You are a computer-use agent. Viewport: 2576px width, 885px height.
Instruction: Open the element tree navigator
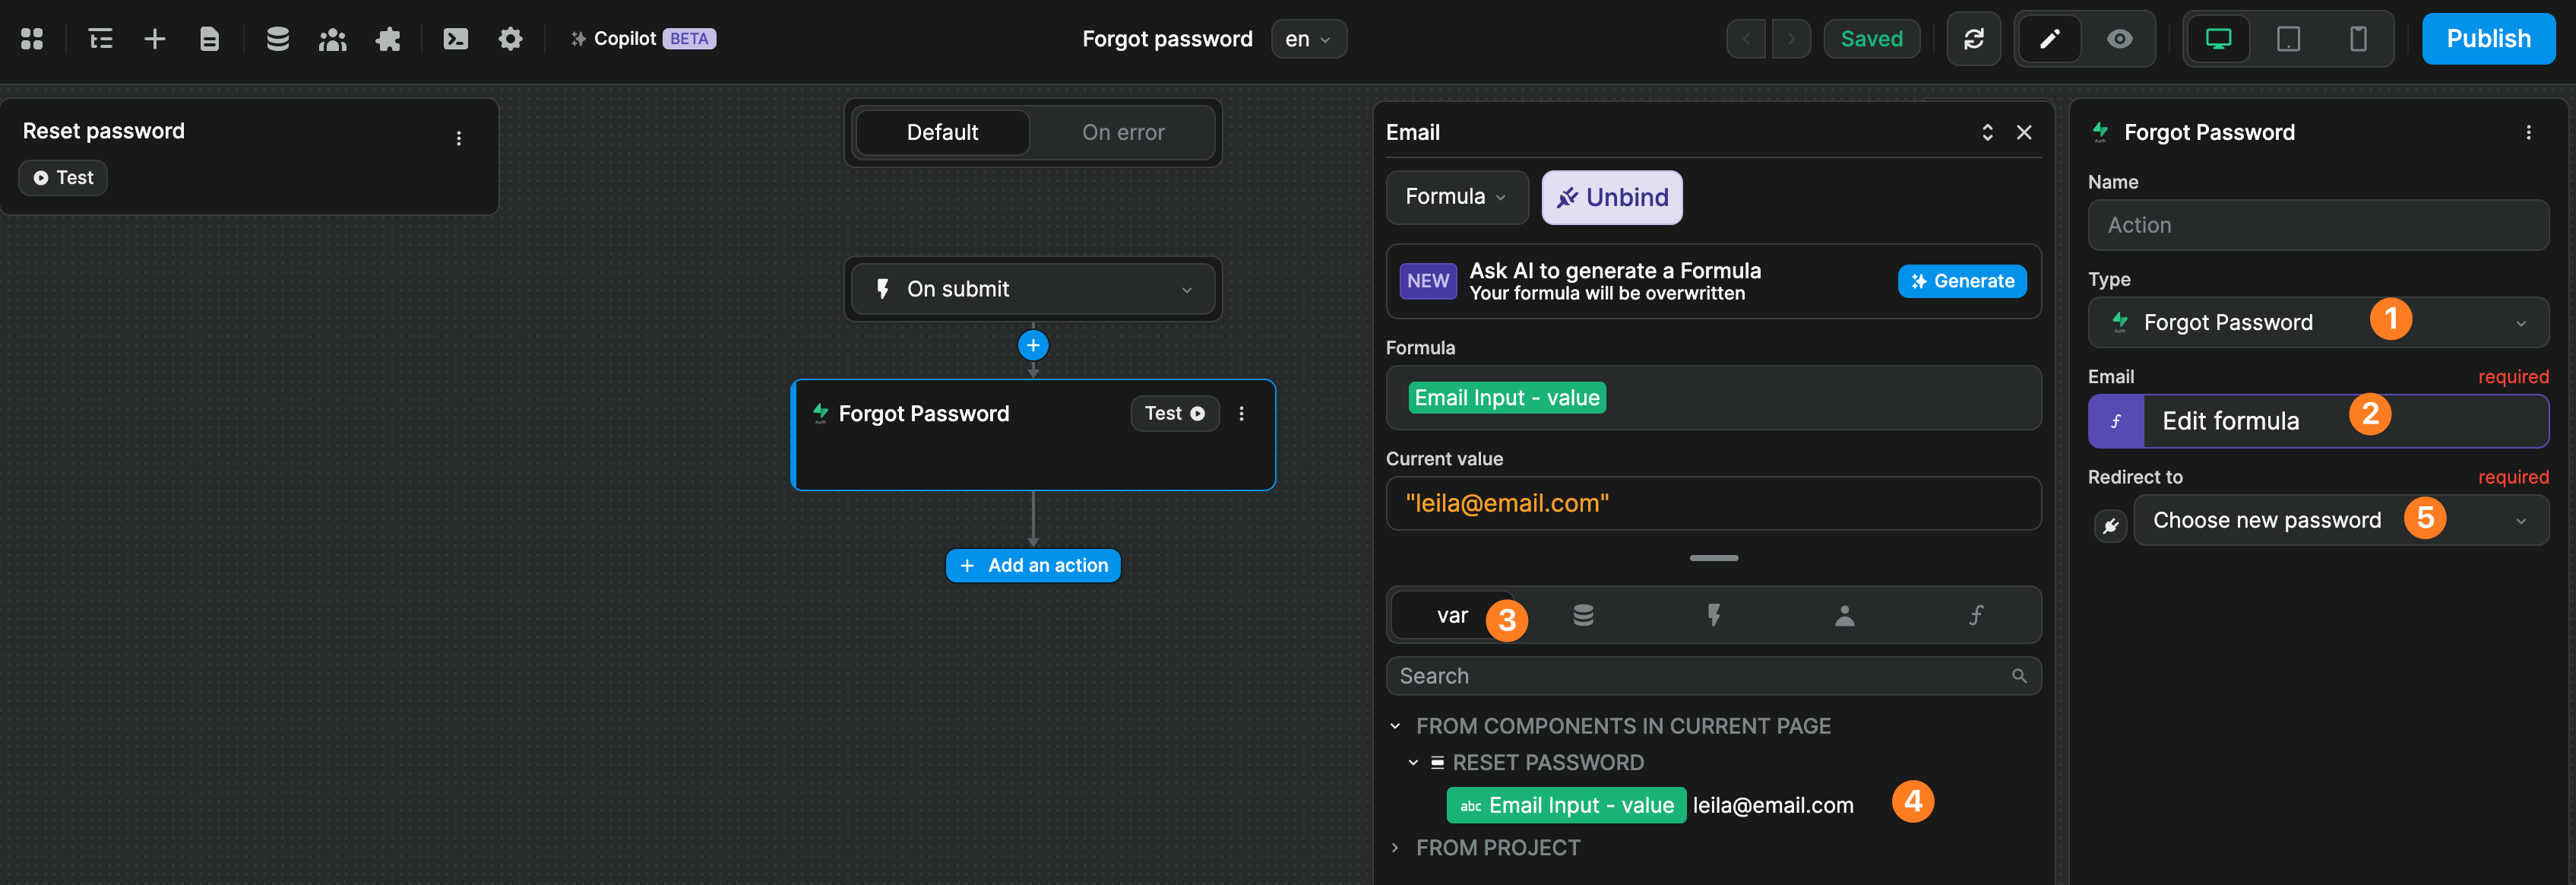point(100,38)
